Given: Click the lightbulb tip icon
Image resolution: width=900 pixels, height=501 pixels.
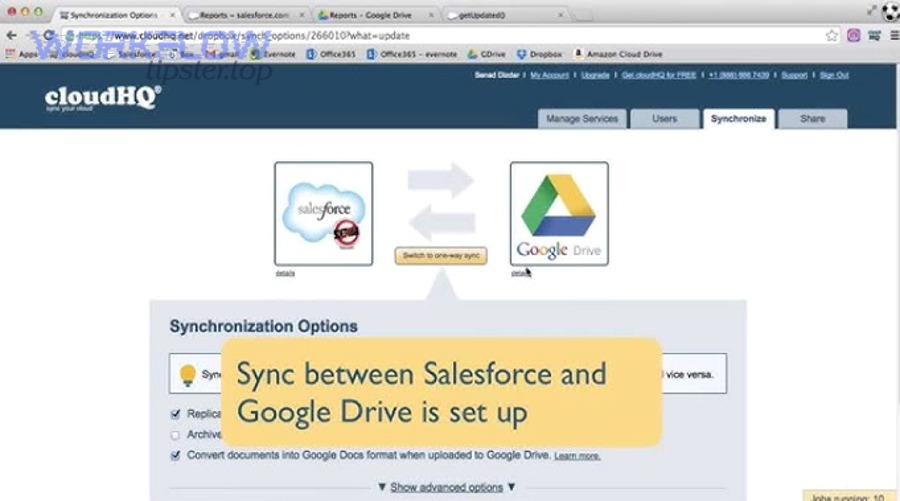Looking at the screenshot, I should 188,375.
